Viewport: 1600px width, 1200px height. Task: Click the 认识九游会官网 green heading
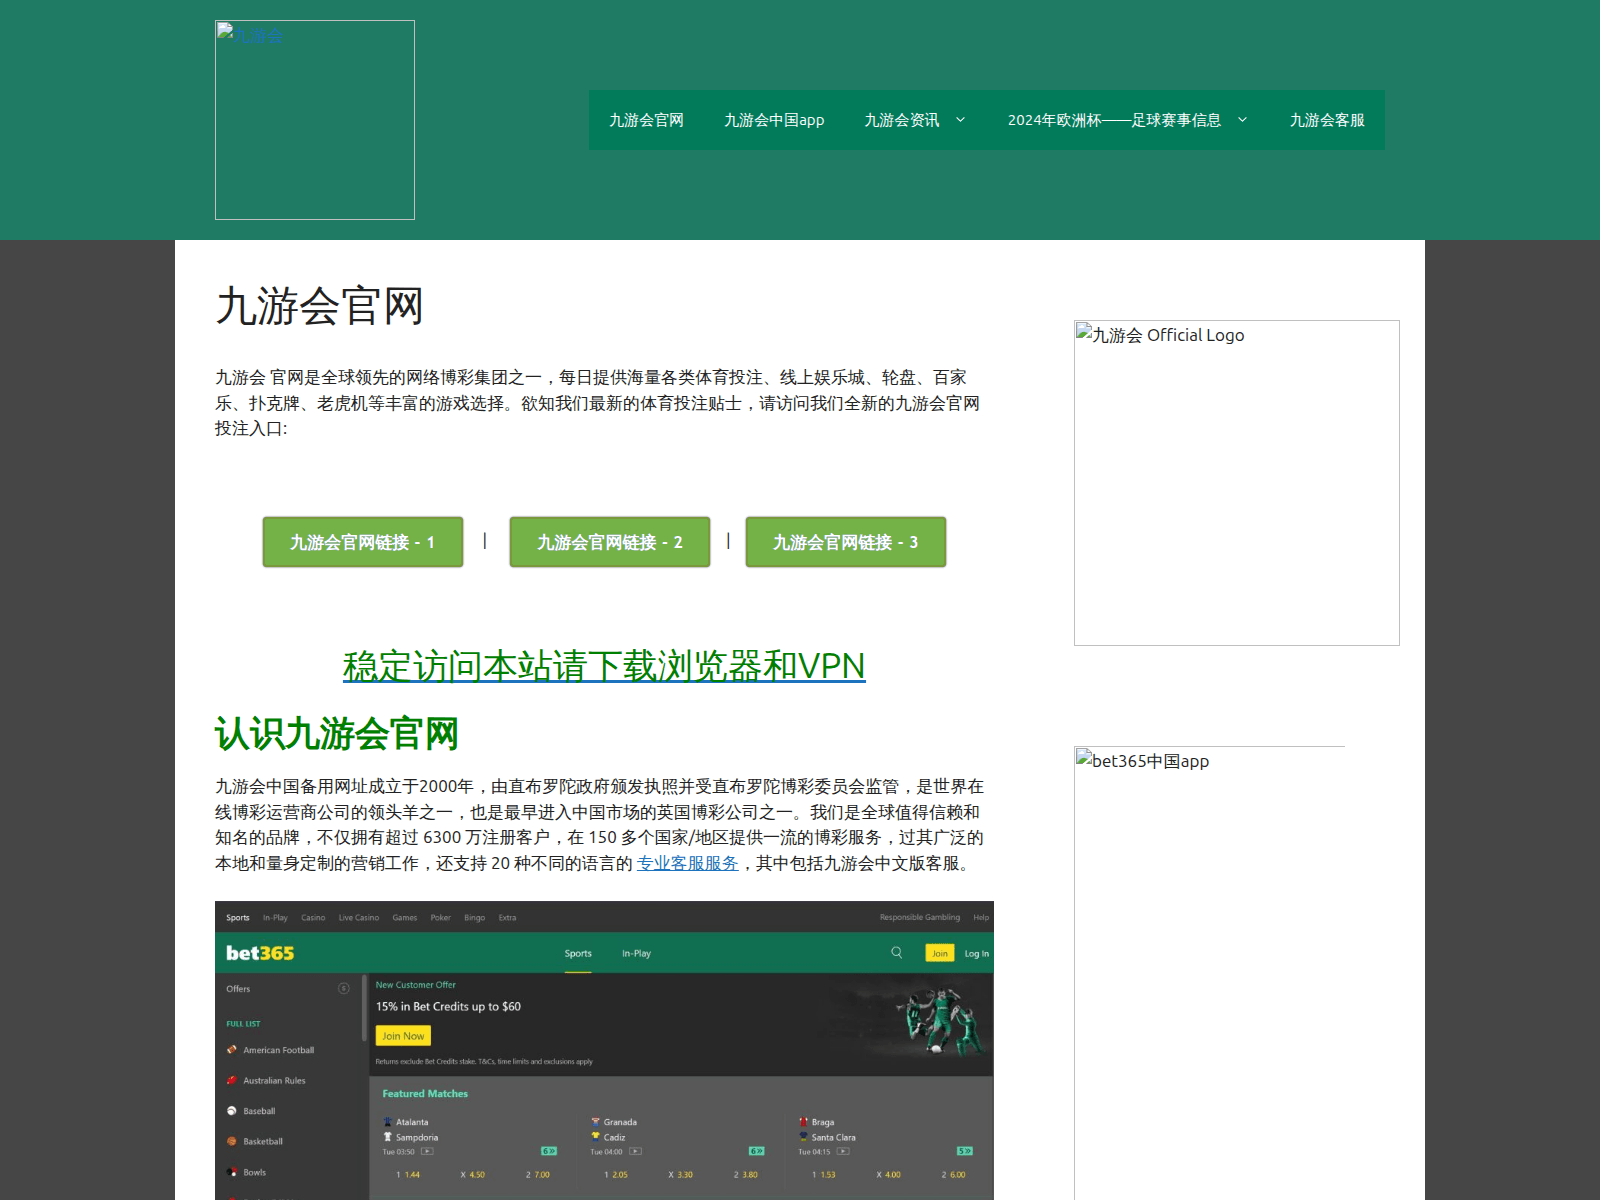pyautogui.click(x=337, y=734)
